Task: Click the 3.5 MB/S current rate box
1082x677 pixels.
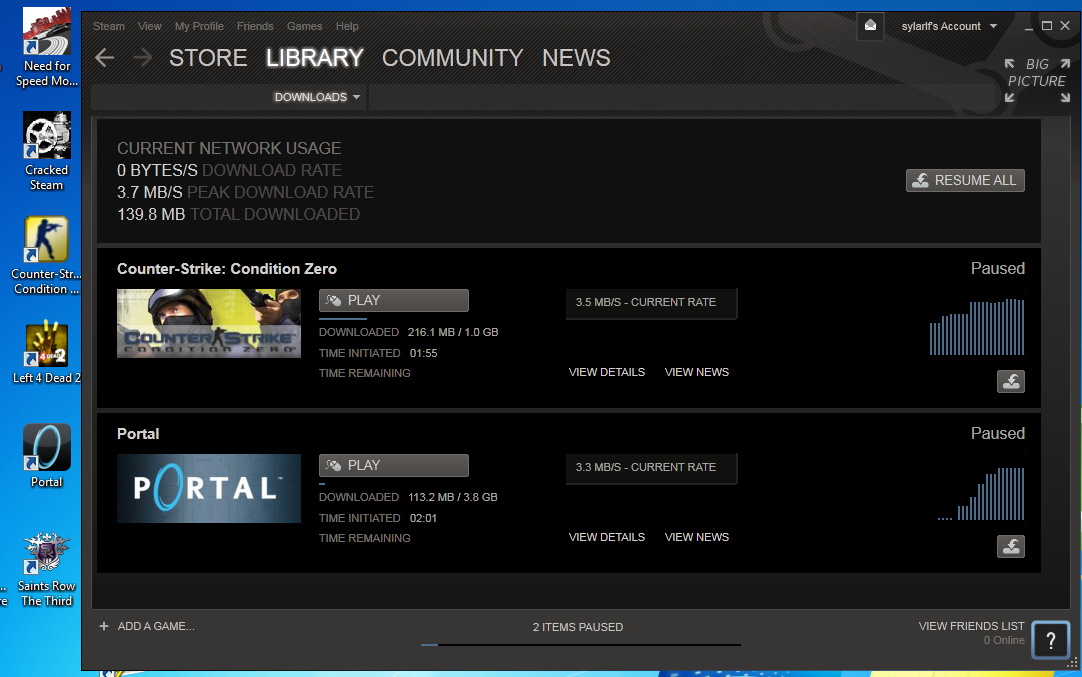Action: [x=651, y=303]
